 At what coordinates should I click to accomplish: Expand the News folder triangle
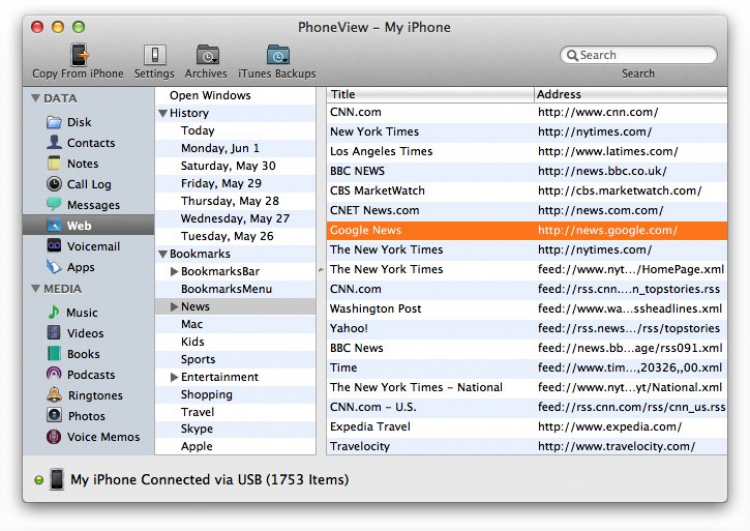(175, 307)
